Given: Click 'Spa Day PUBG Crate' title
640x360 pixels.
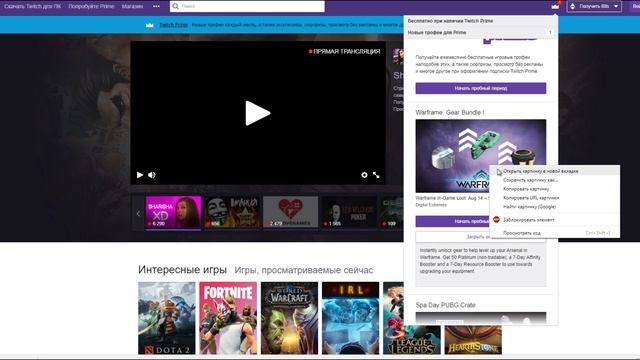Looking at the screenshot, I should tap(445, 305).
